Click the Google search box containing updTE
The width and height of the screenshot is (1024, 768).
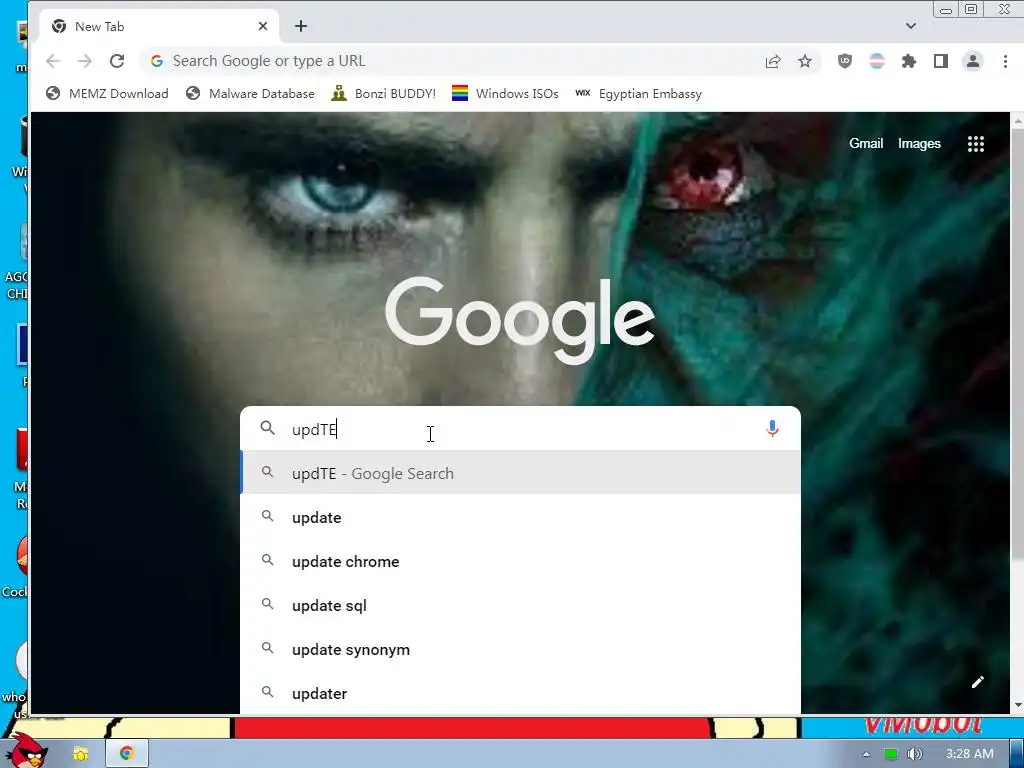tap(520, 428)
